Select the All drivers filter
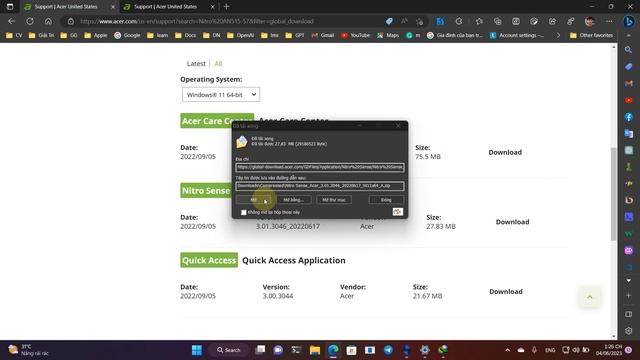640x360 pixels. click(218, 64)
